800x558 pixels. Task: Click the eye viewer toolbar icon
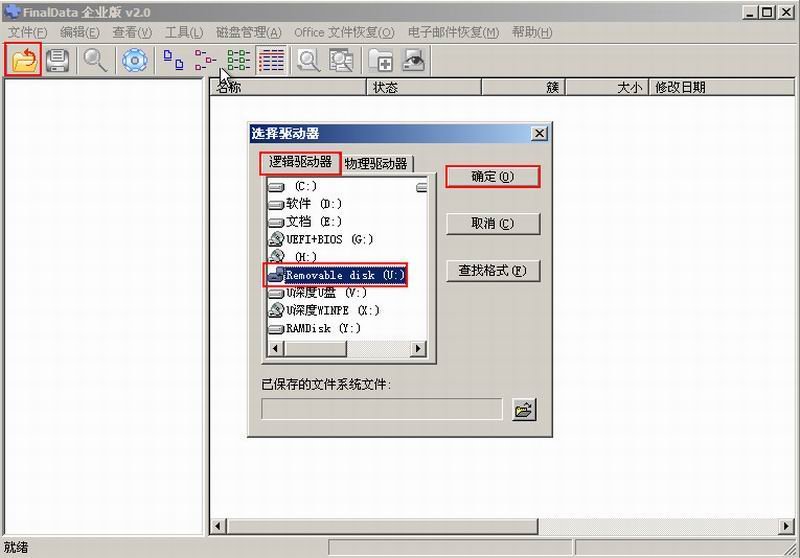[x=413, y=60]
